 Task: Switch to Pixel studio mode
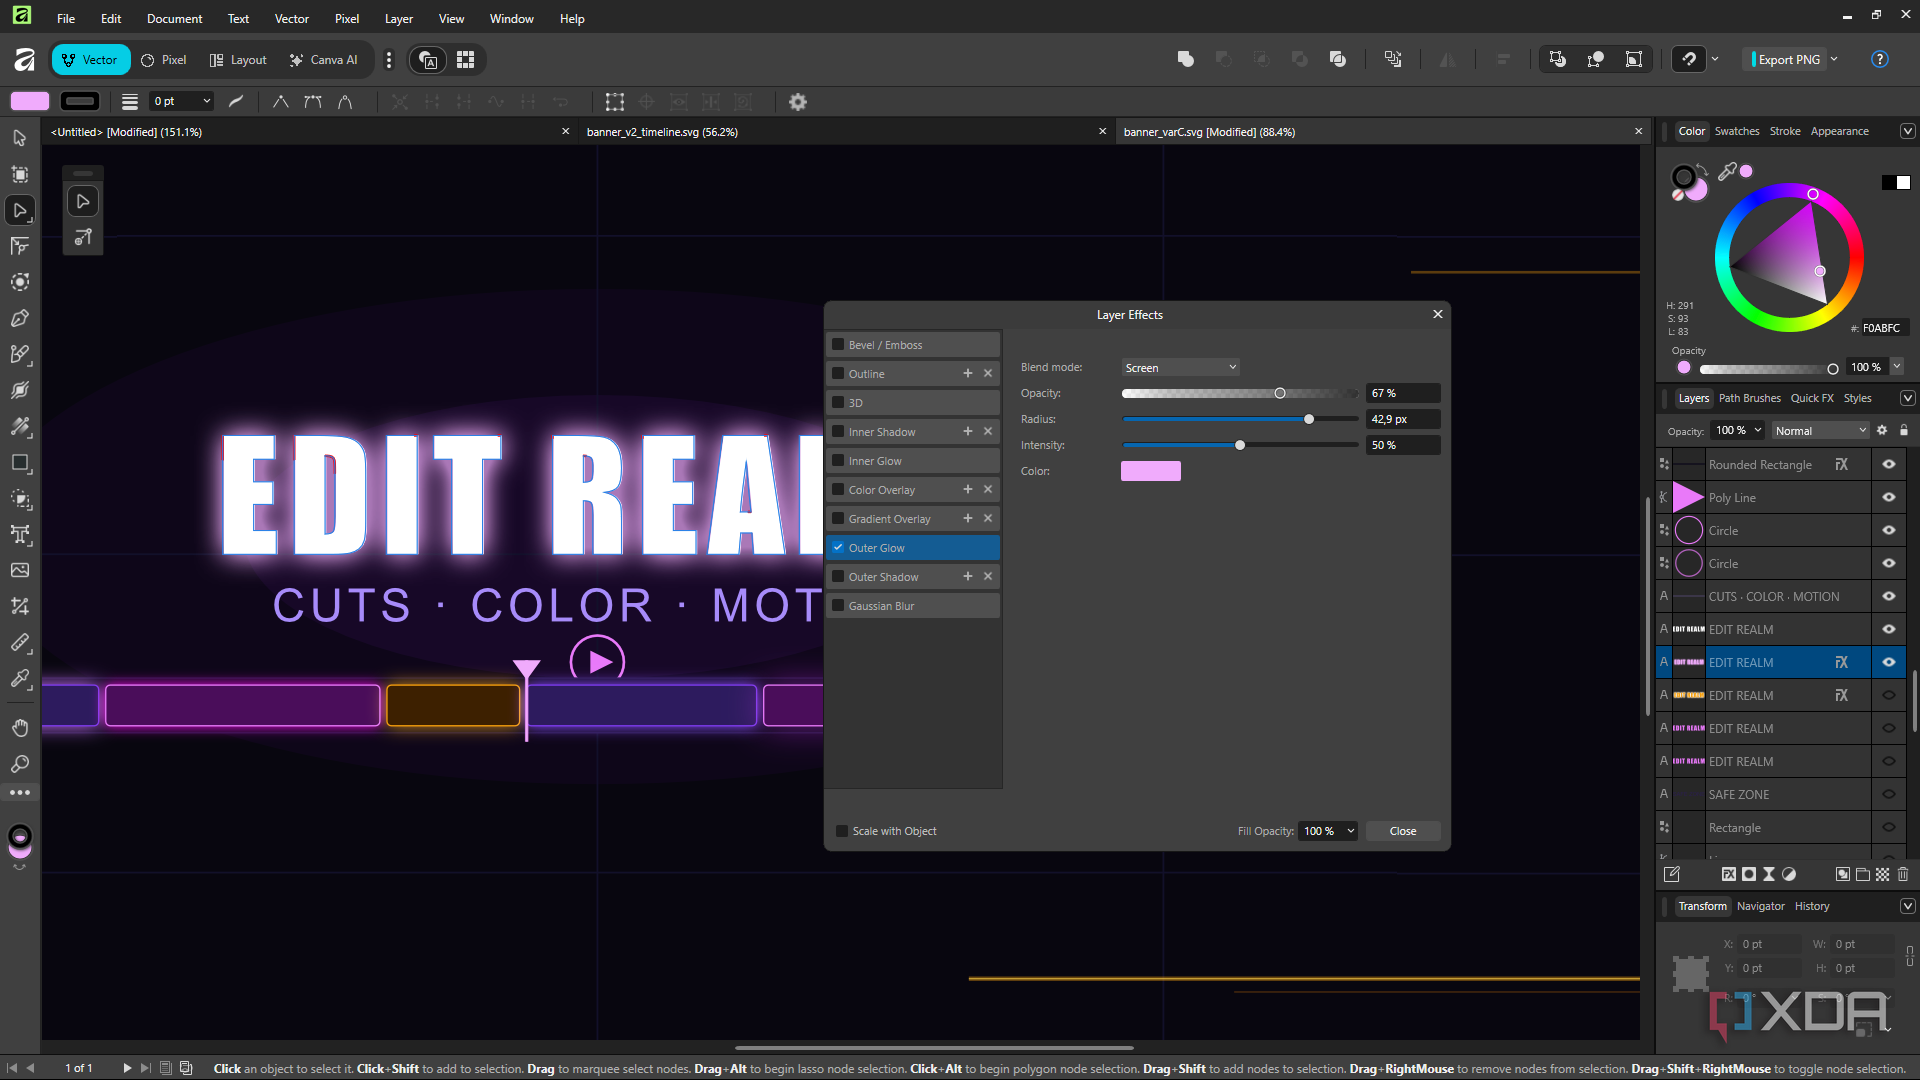(x=164, y=59)
